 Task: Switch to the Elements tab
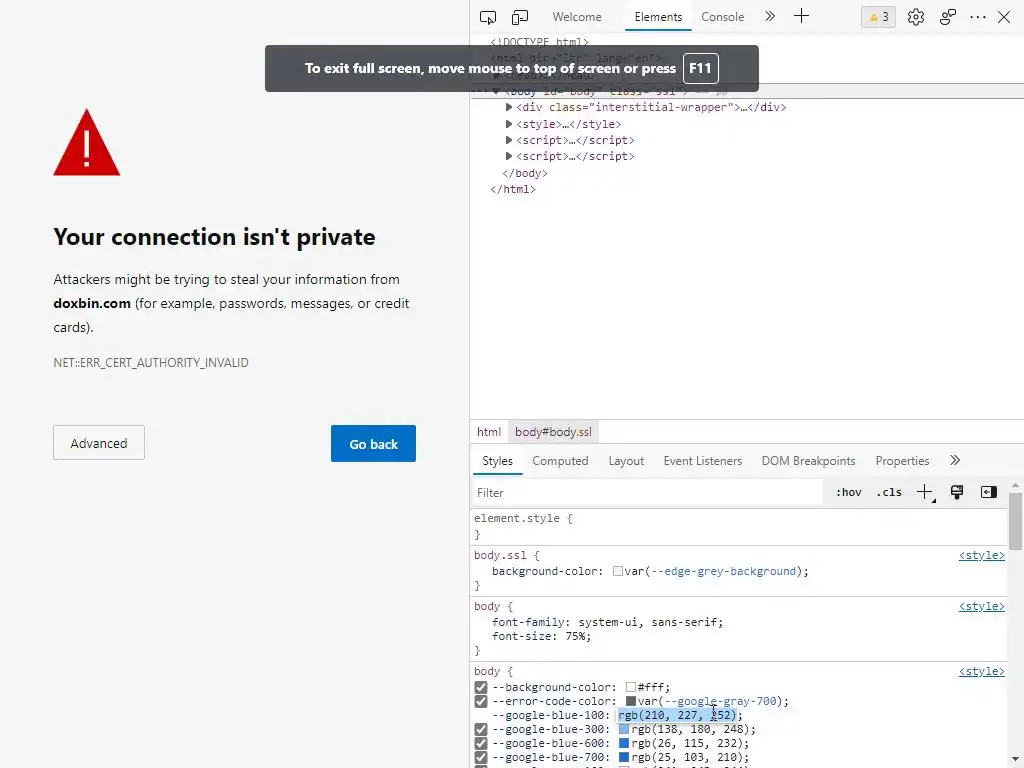click(x=658, y=17)
